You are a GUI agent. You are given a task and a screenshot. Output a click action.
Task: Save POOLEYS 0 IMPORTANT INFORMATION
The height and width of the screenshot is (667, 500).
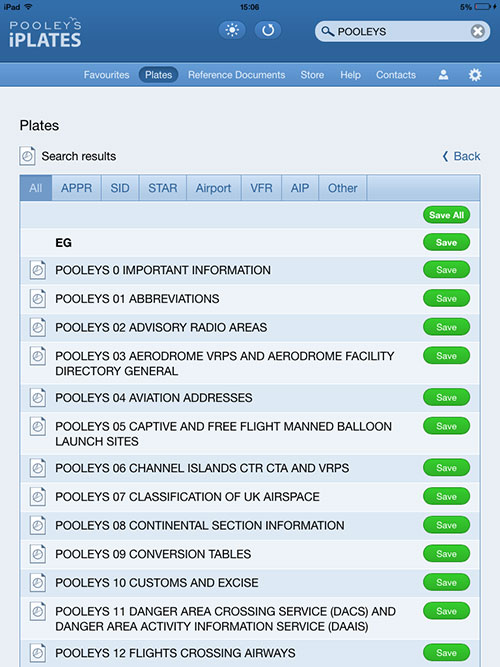[446, 270]
